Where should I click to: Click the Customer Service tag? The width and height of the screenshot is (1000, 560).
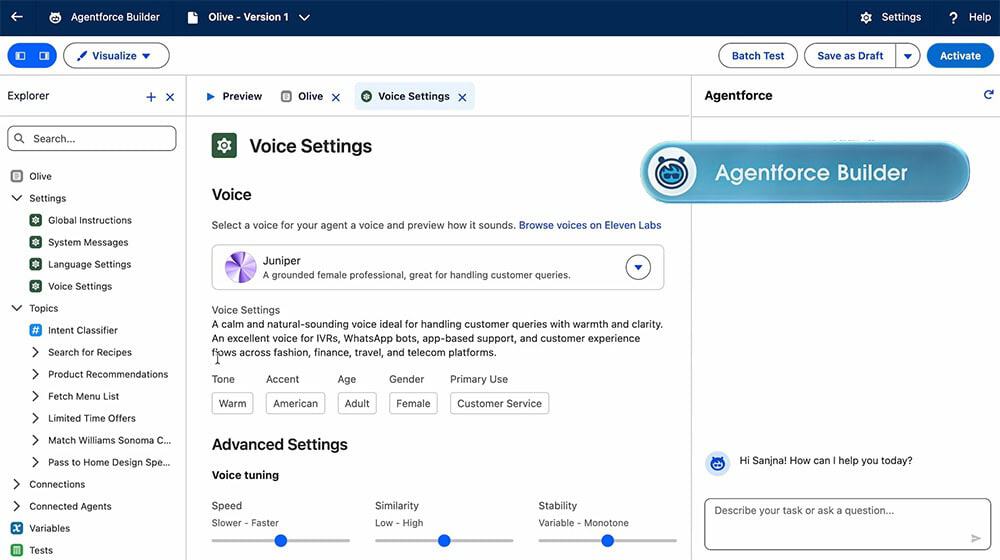499,403
